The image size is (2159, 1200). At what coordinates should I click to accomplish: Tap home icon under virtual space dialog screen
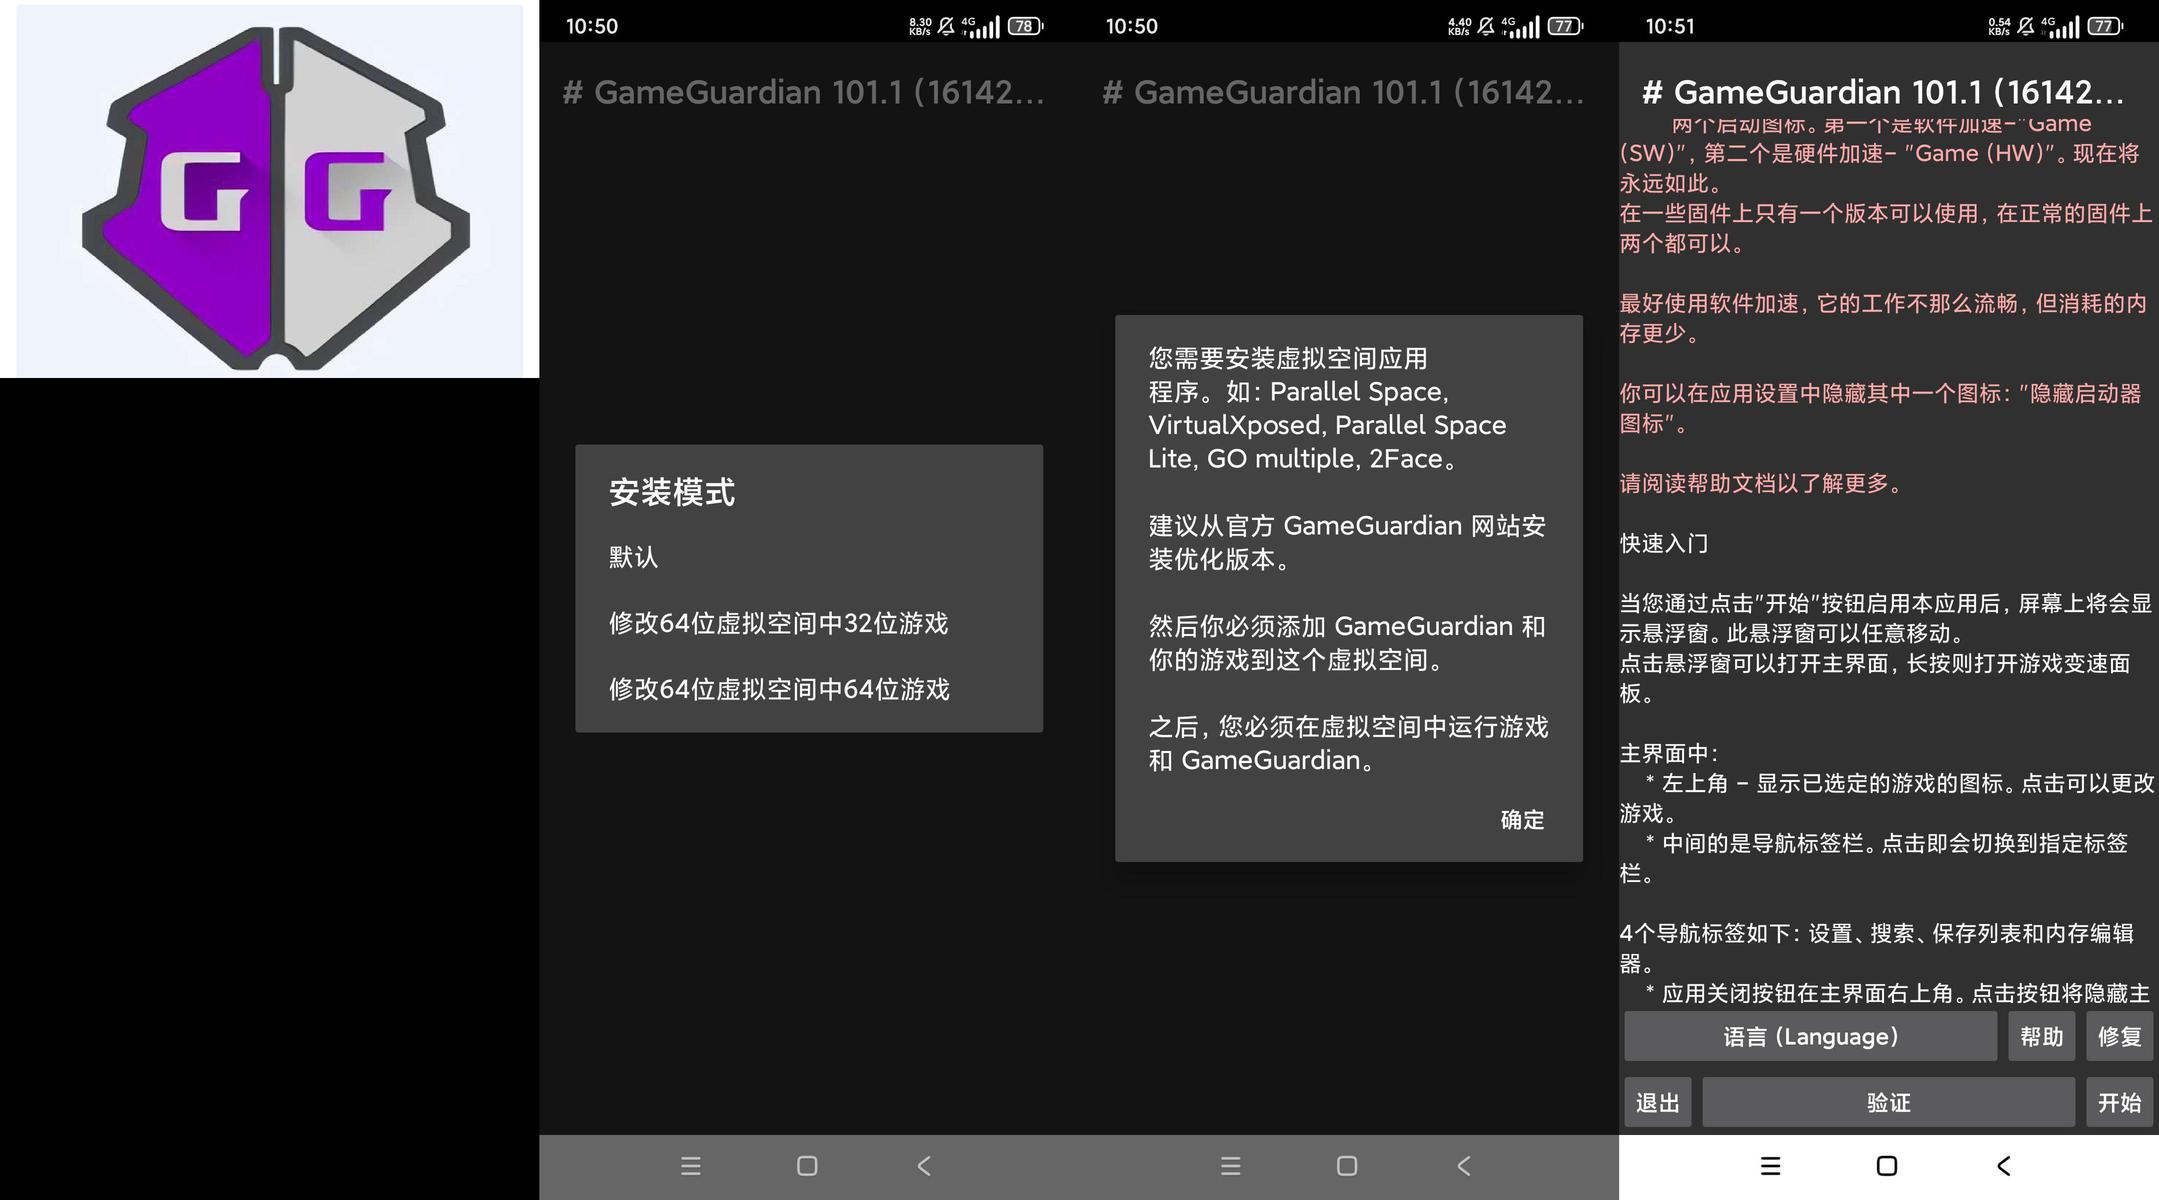(1347, 1166)
